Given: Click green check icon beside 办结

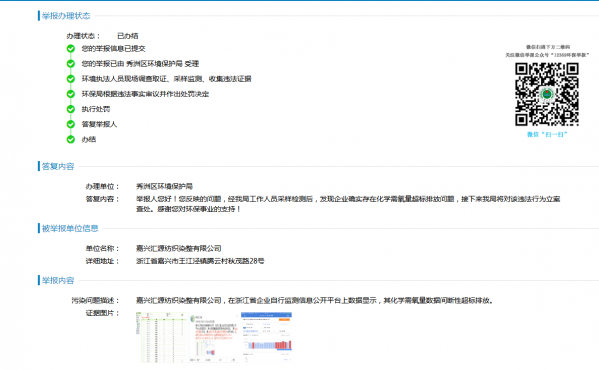Looking at the screenshot, I should pyautogui.click(x=71, y=139).
